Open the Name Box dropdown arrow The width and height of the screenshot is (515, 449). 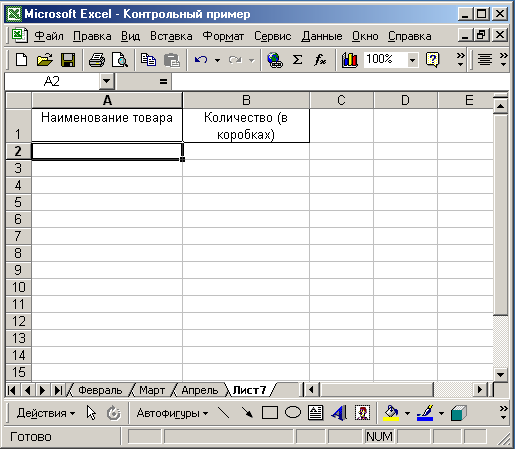click(x=107, y=81)
